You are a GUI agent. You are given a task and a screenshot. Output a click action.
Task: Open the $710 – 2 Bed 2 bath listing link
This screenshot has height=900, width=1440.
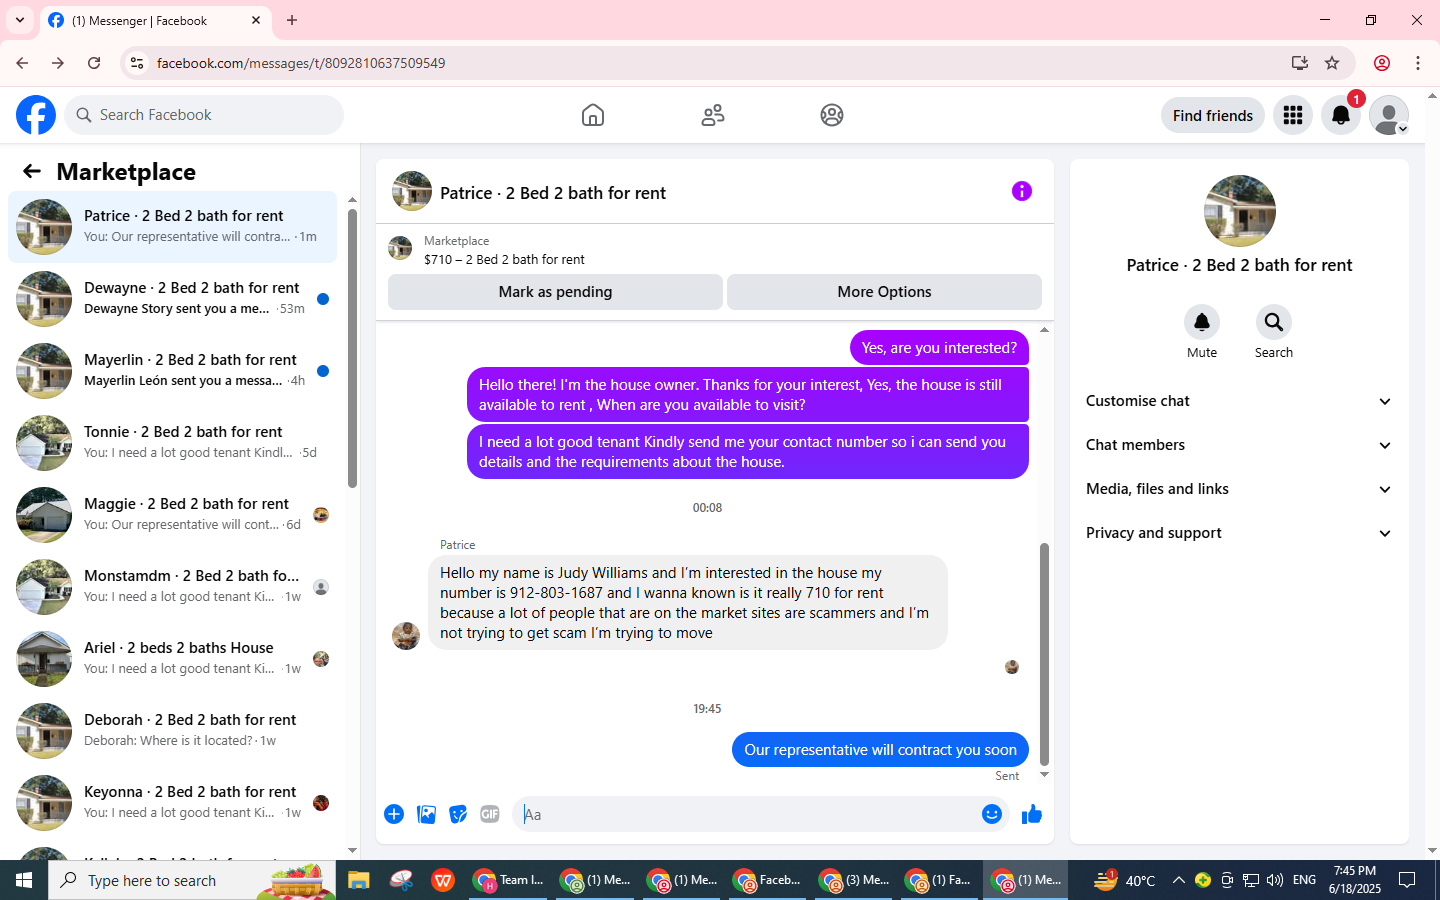[x=504, y=259]
